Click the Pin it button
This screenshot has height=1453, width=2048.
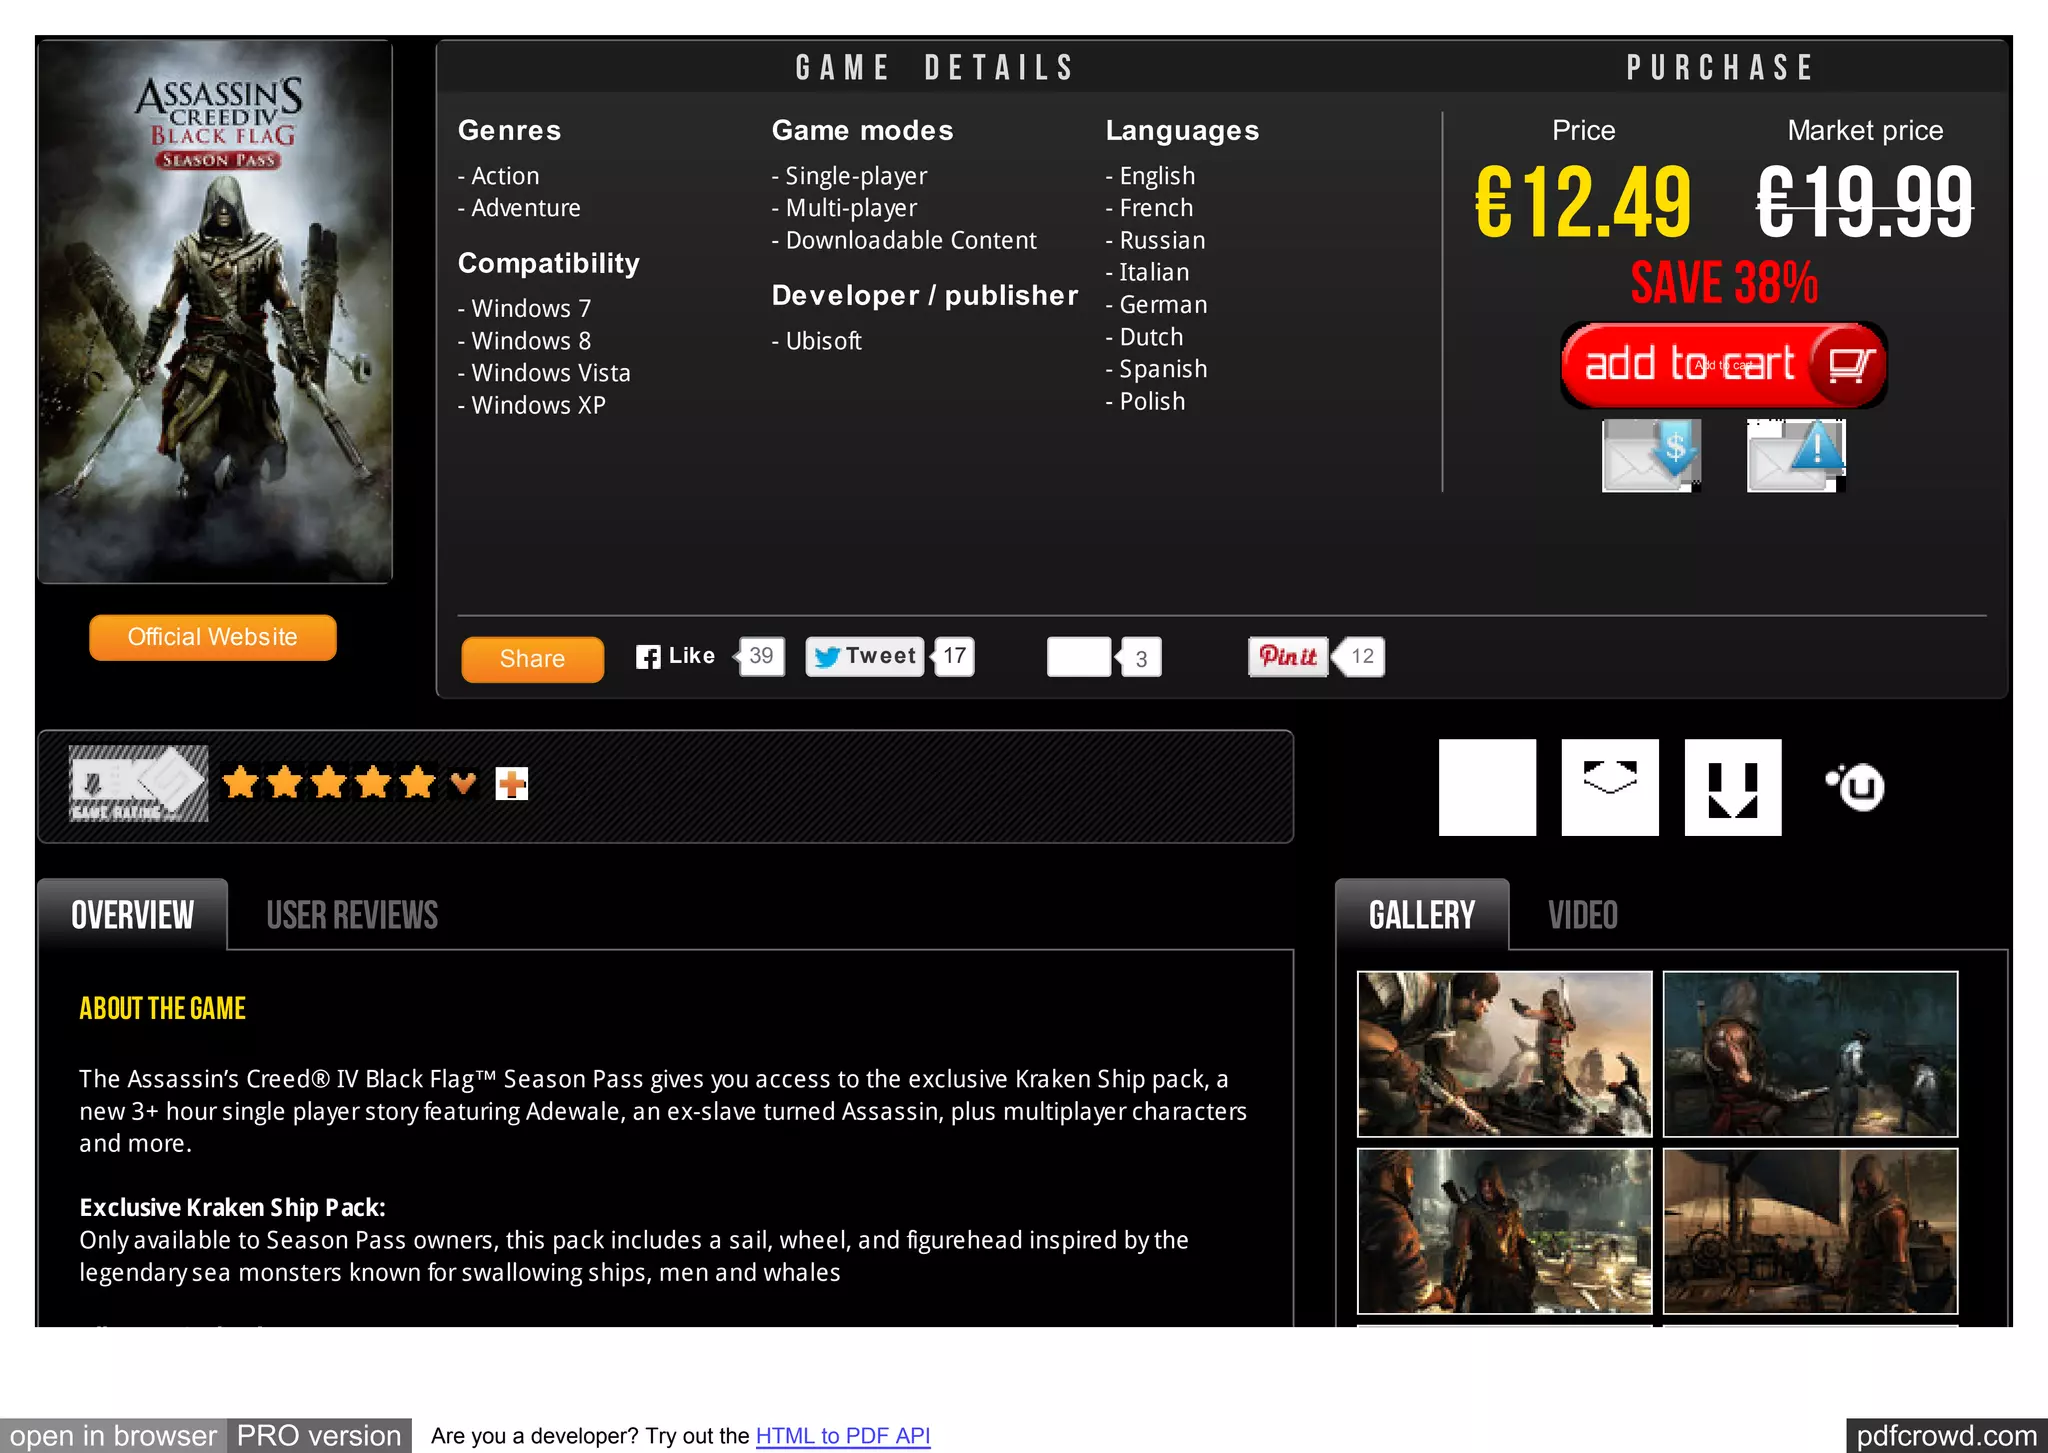[1288, 657]
